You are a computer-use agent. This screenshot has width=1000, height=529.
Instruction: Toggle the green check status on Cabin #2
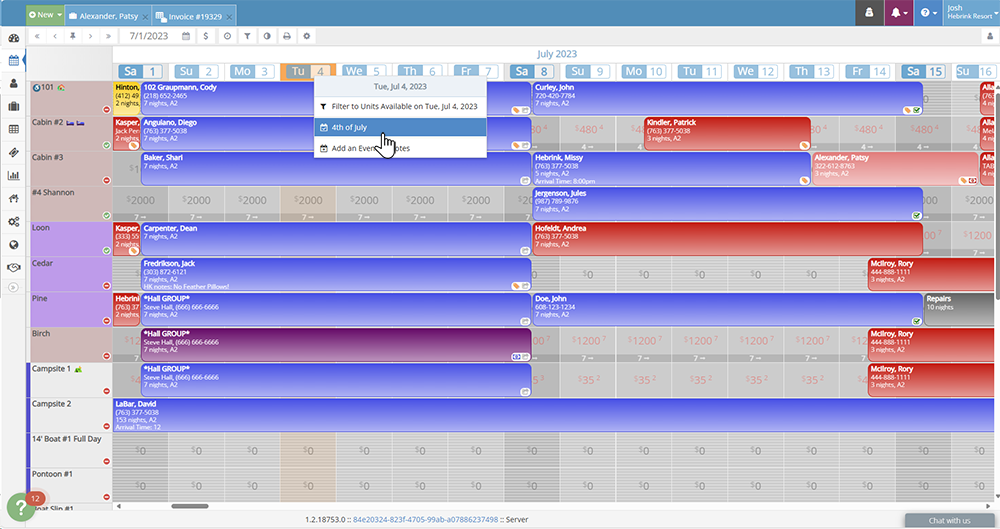point(107,145)
